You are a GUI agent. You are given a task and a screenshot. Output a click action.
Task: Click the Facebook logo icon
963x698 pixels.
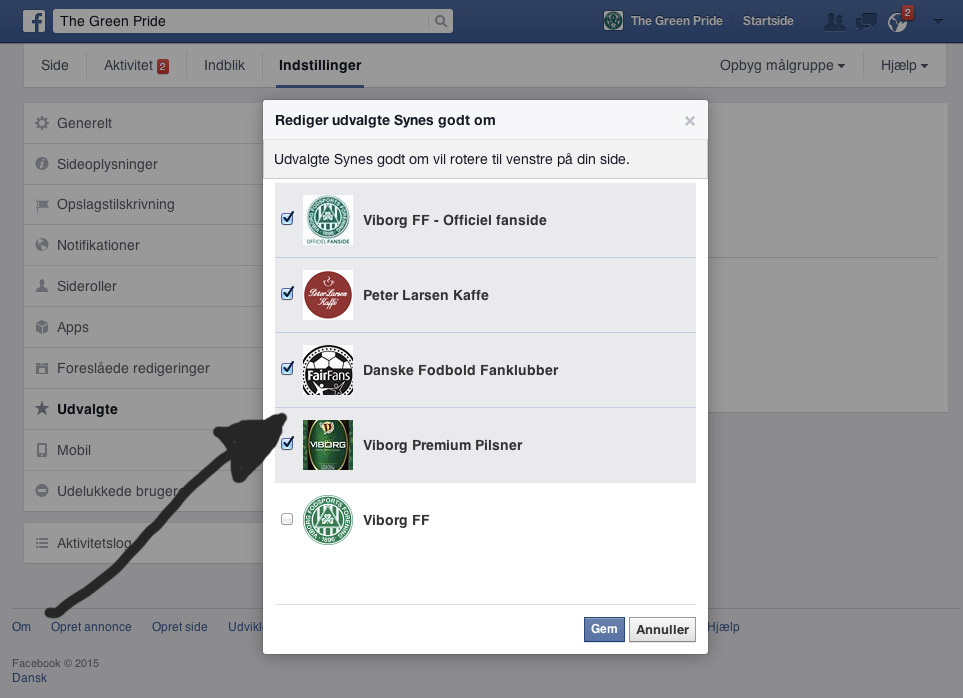[34, 21]
